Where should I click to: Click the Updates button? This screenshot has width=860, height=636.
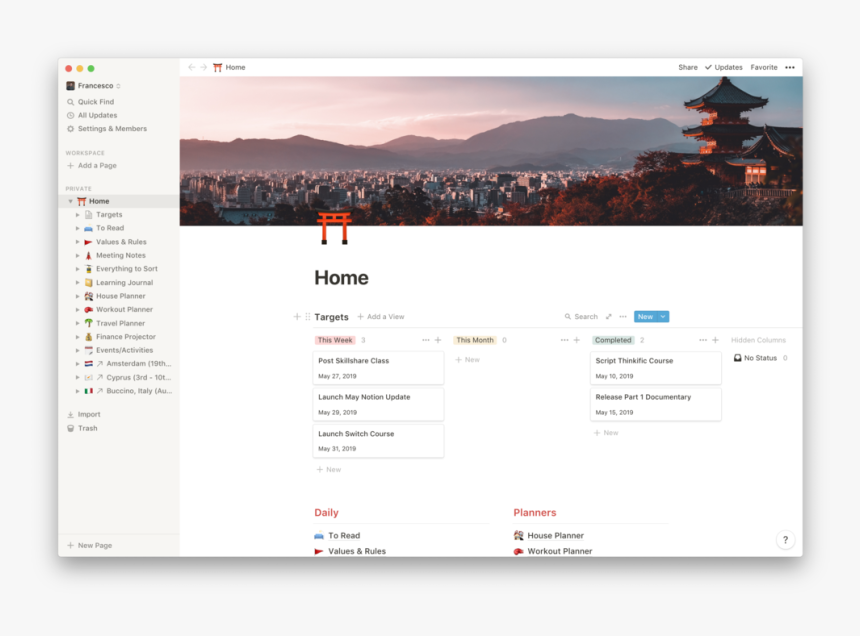723,67
